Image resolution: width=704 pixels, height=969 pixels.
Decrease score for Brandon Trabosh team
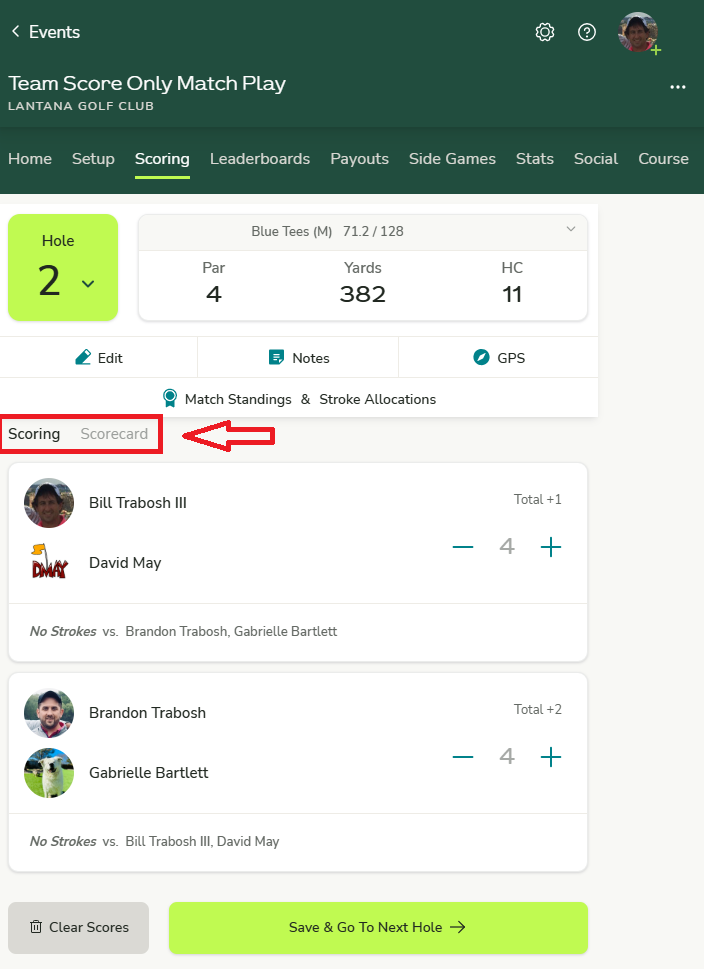463,757
